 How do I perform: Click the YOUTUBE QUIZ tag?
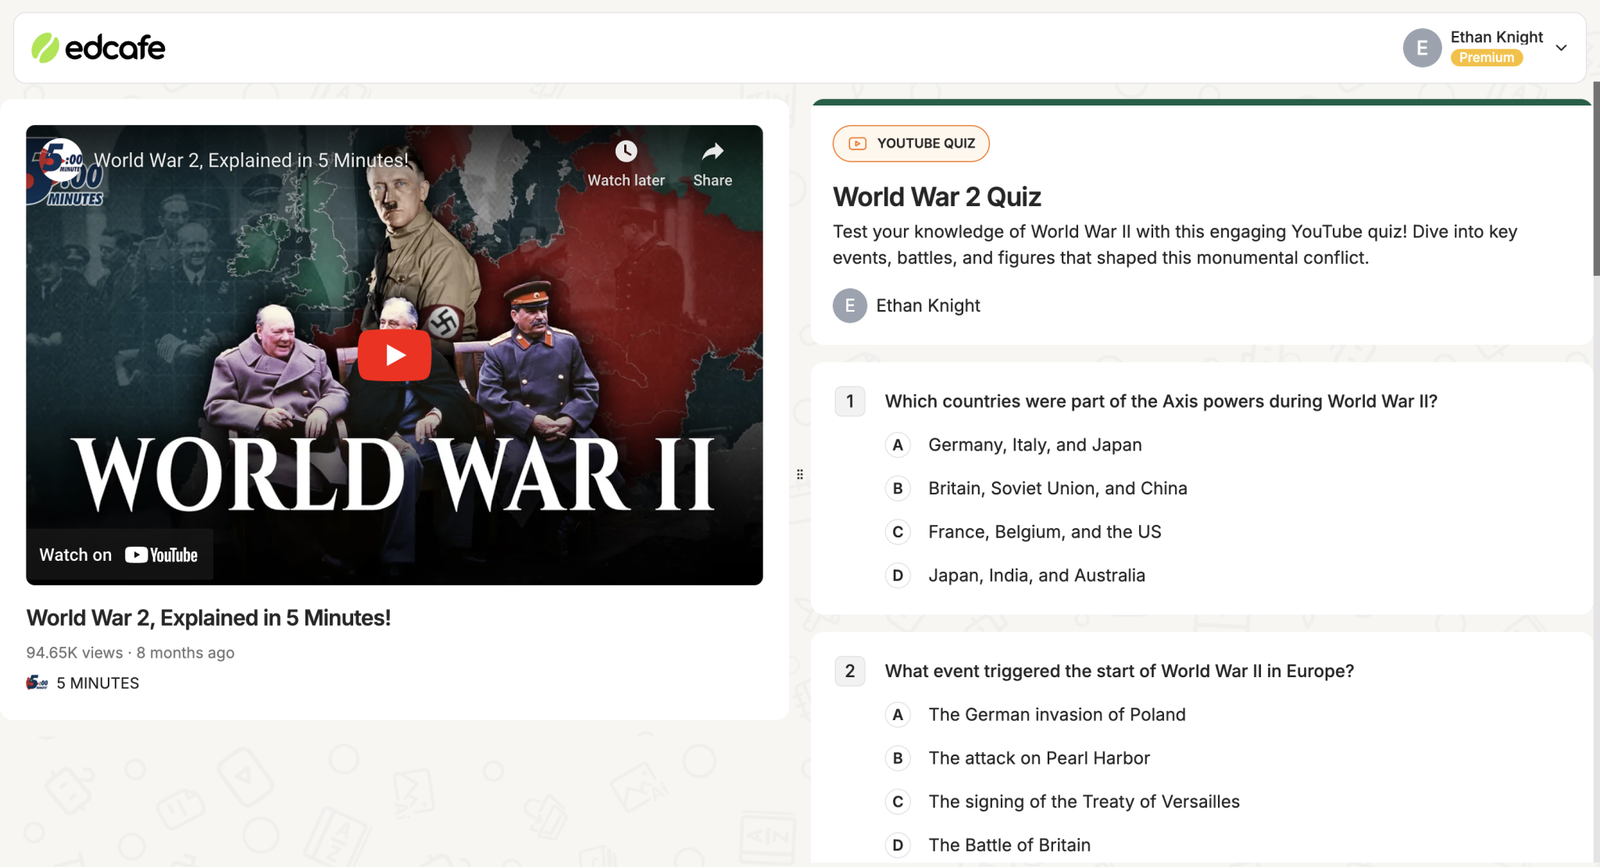tap(911, 144)
